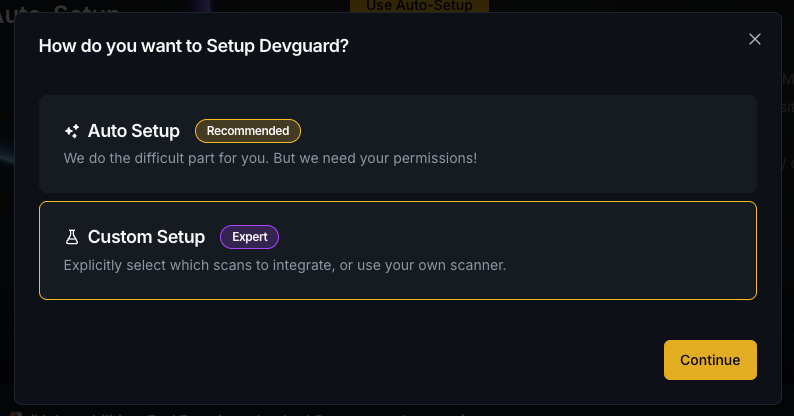Screen dimensions: 794x416
Task: Click the Use Auto-Setup button behind dialog
Action: [x=419, y=6]
